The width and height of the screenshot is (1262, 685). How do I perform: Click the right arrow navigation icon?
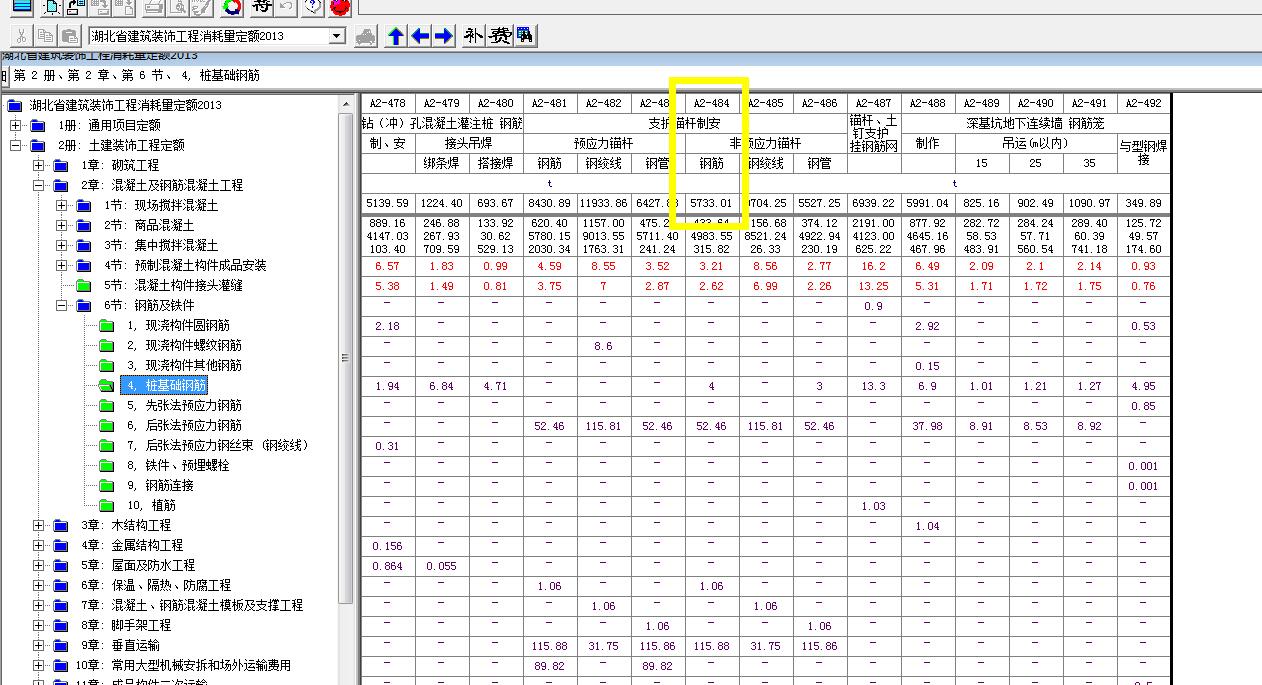pyautogui.click(x=444, y=36)
